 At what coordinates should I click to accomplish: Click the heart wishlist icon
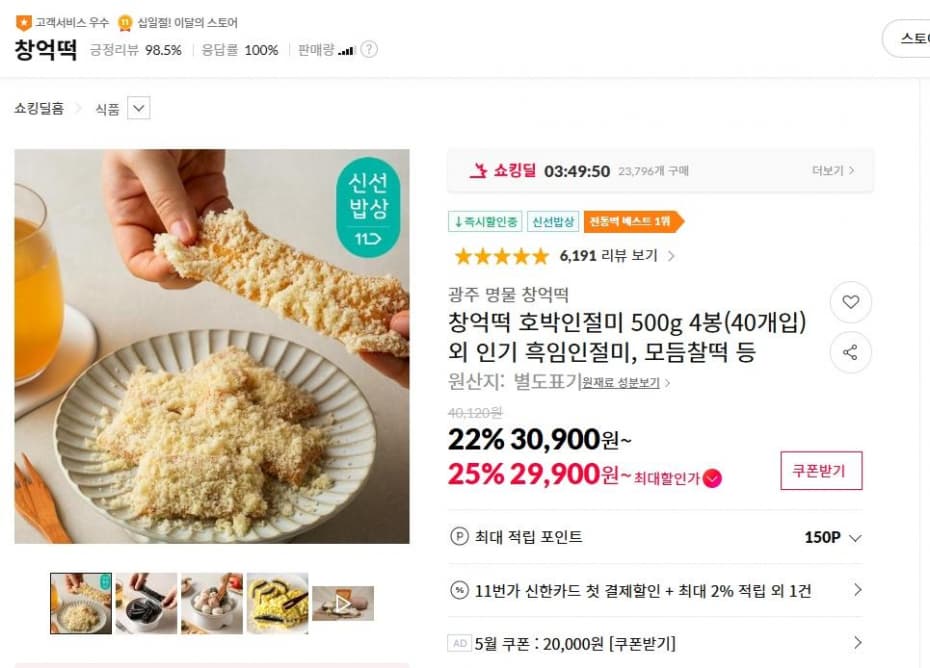[851, 302]
